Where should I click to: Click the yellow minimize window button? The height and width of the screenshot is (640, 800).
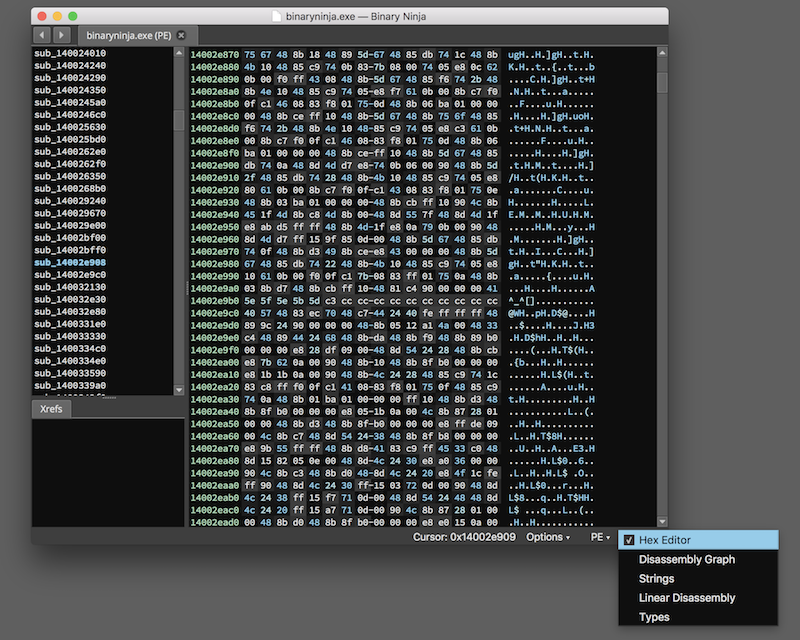[57, 16]
